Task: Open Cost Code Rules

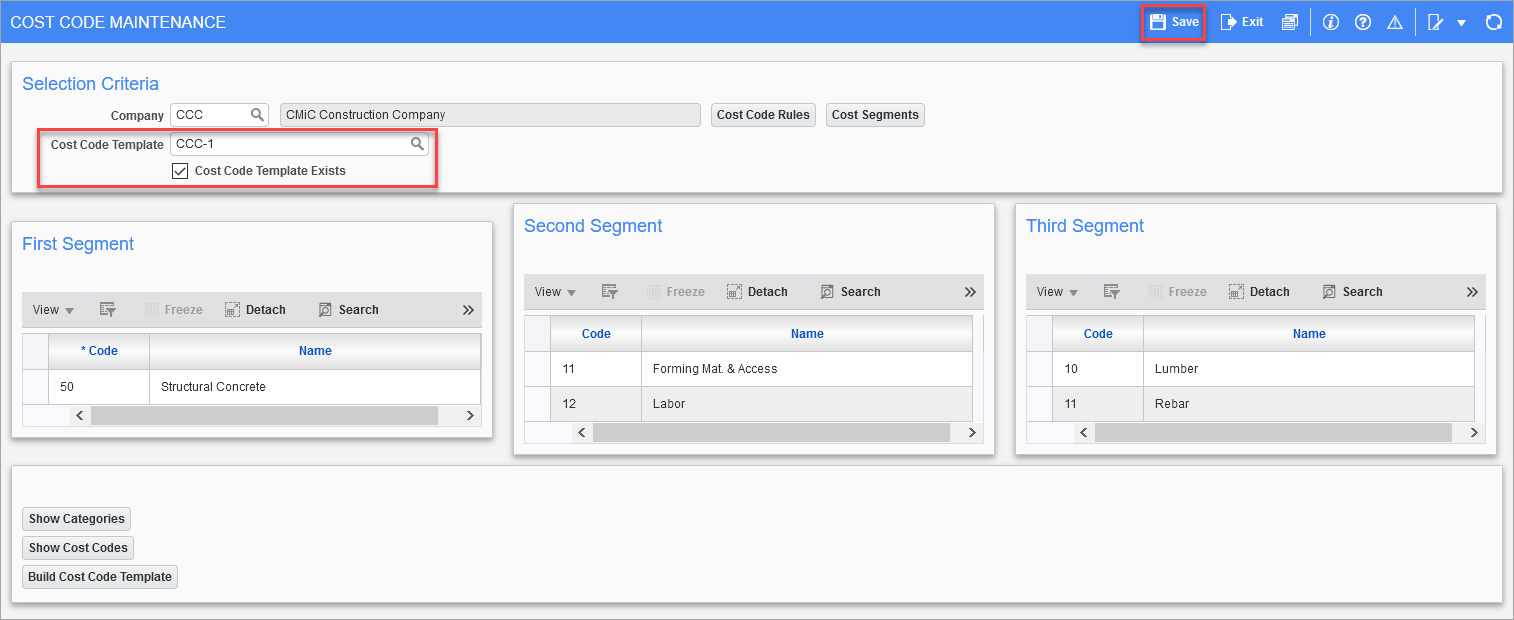Action: pos(763,115)
